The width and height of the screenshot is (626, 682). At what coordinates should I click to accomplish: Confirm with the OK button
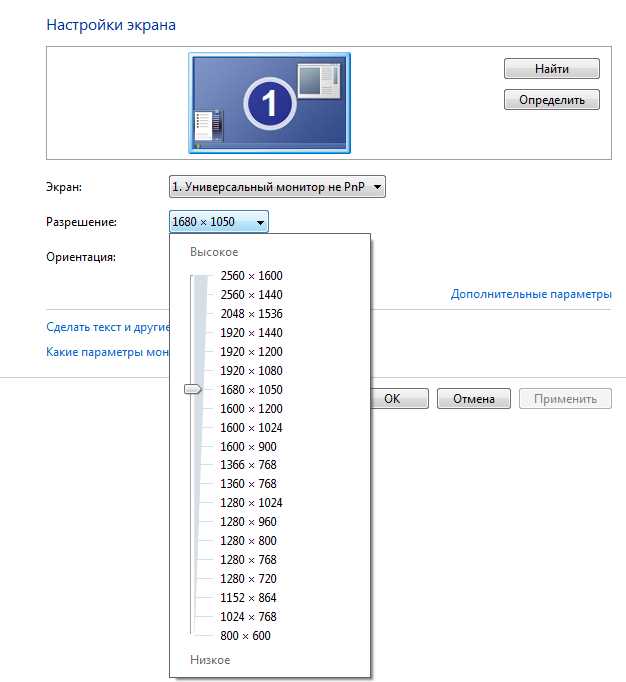point(399,399)
